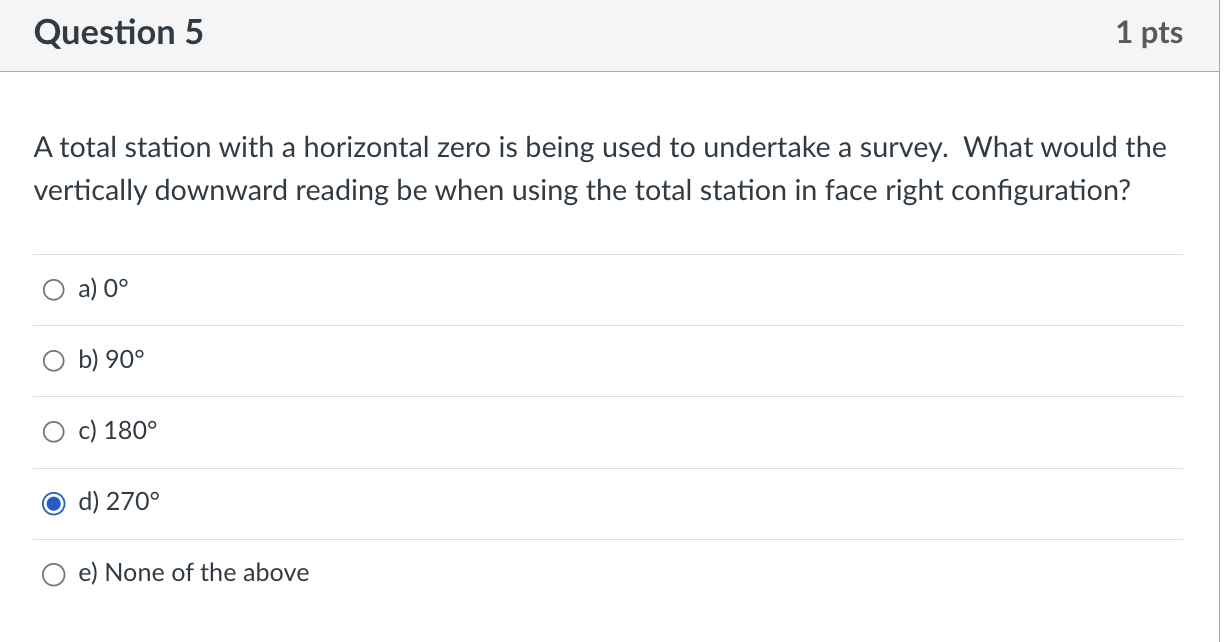Click the question prompt text paragraph

[600, 168]
